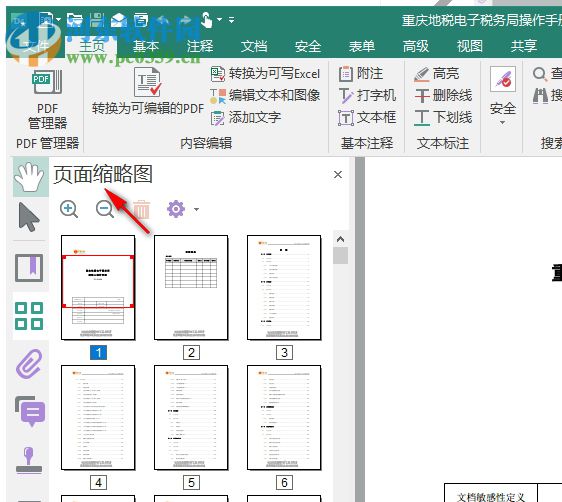Choose 编辑文本和图像 tool
Screen dimensions: 562x502
tap(265, 95)
